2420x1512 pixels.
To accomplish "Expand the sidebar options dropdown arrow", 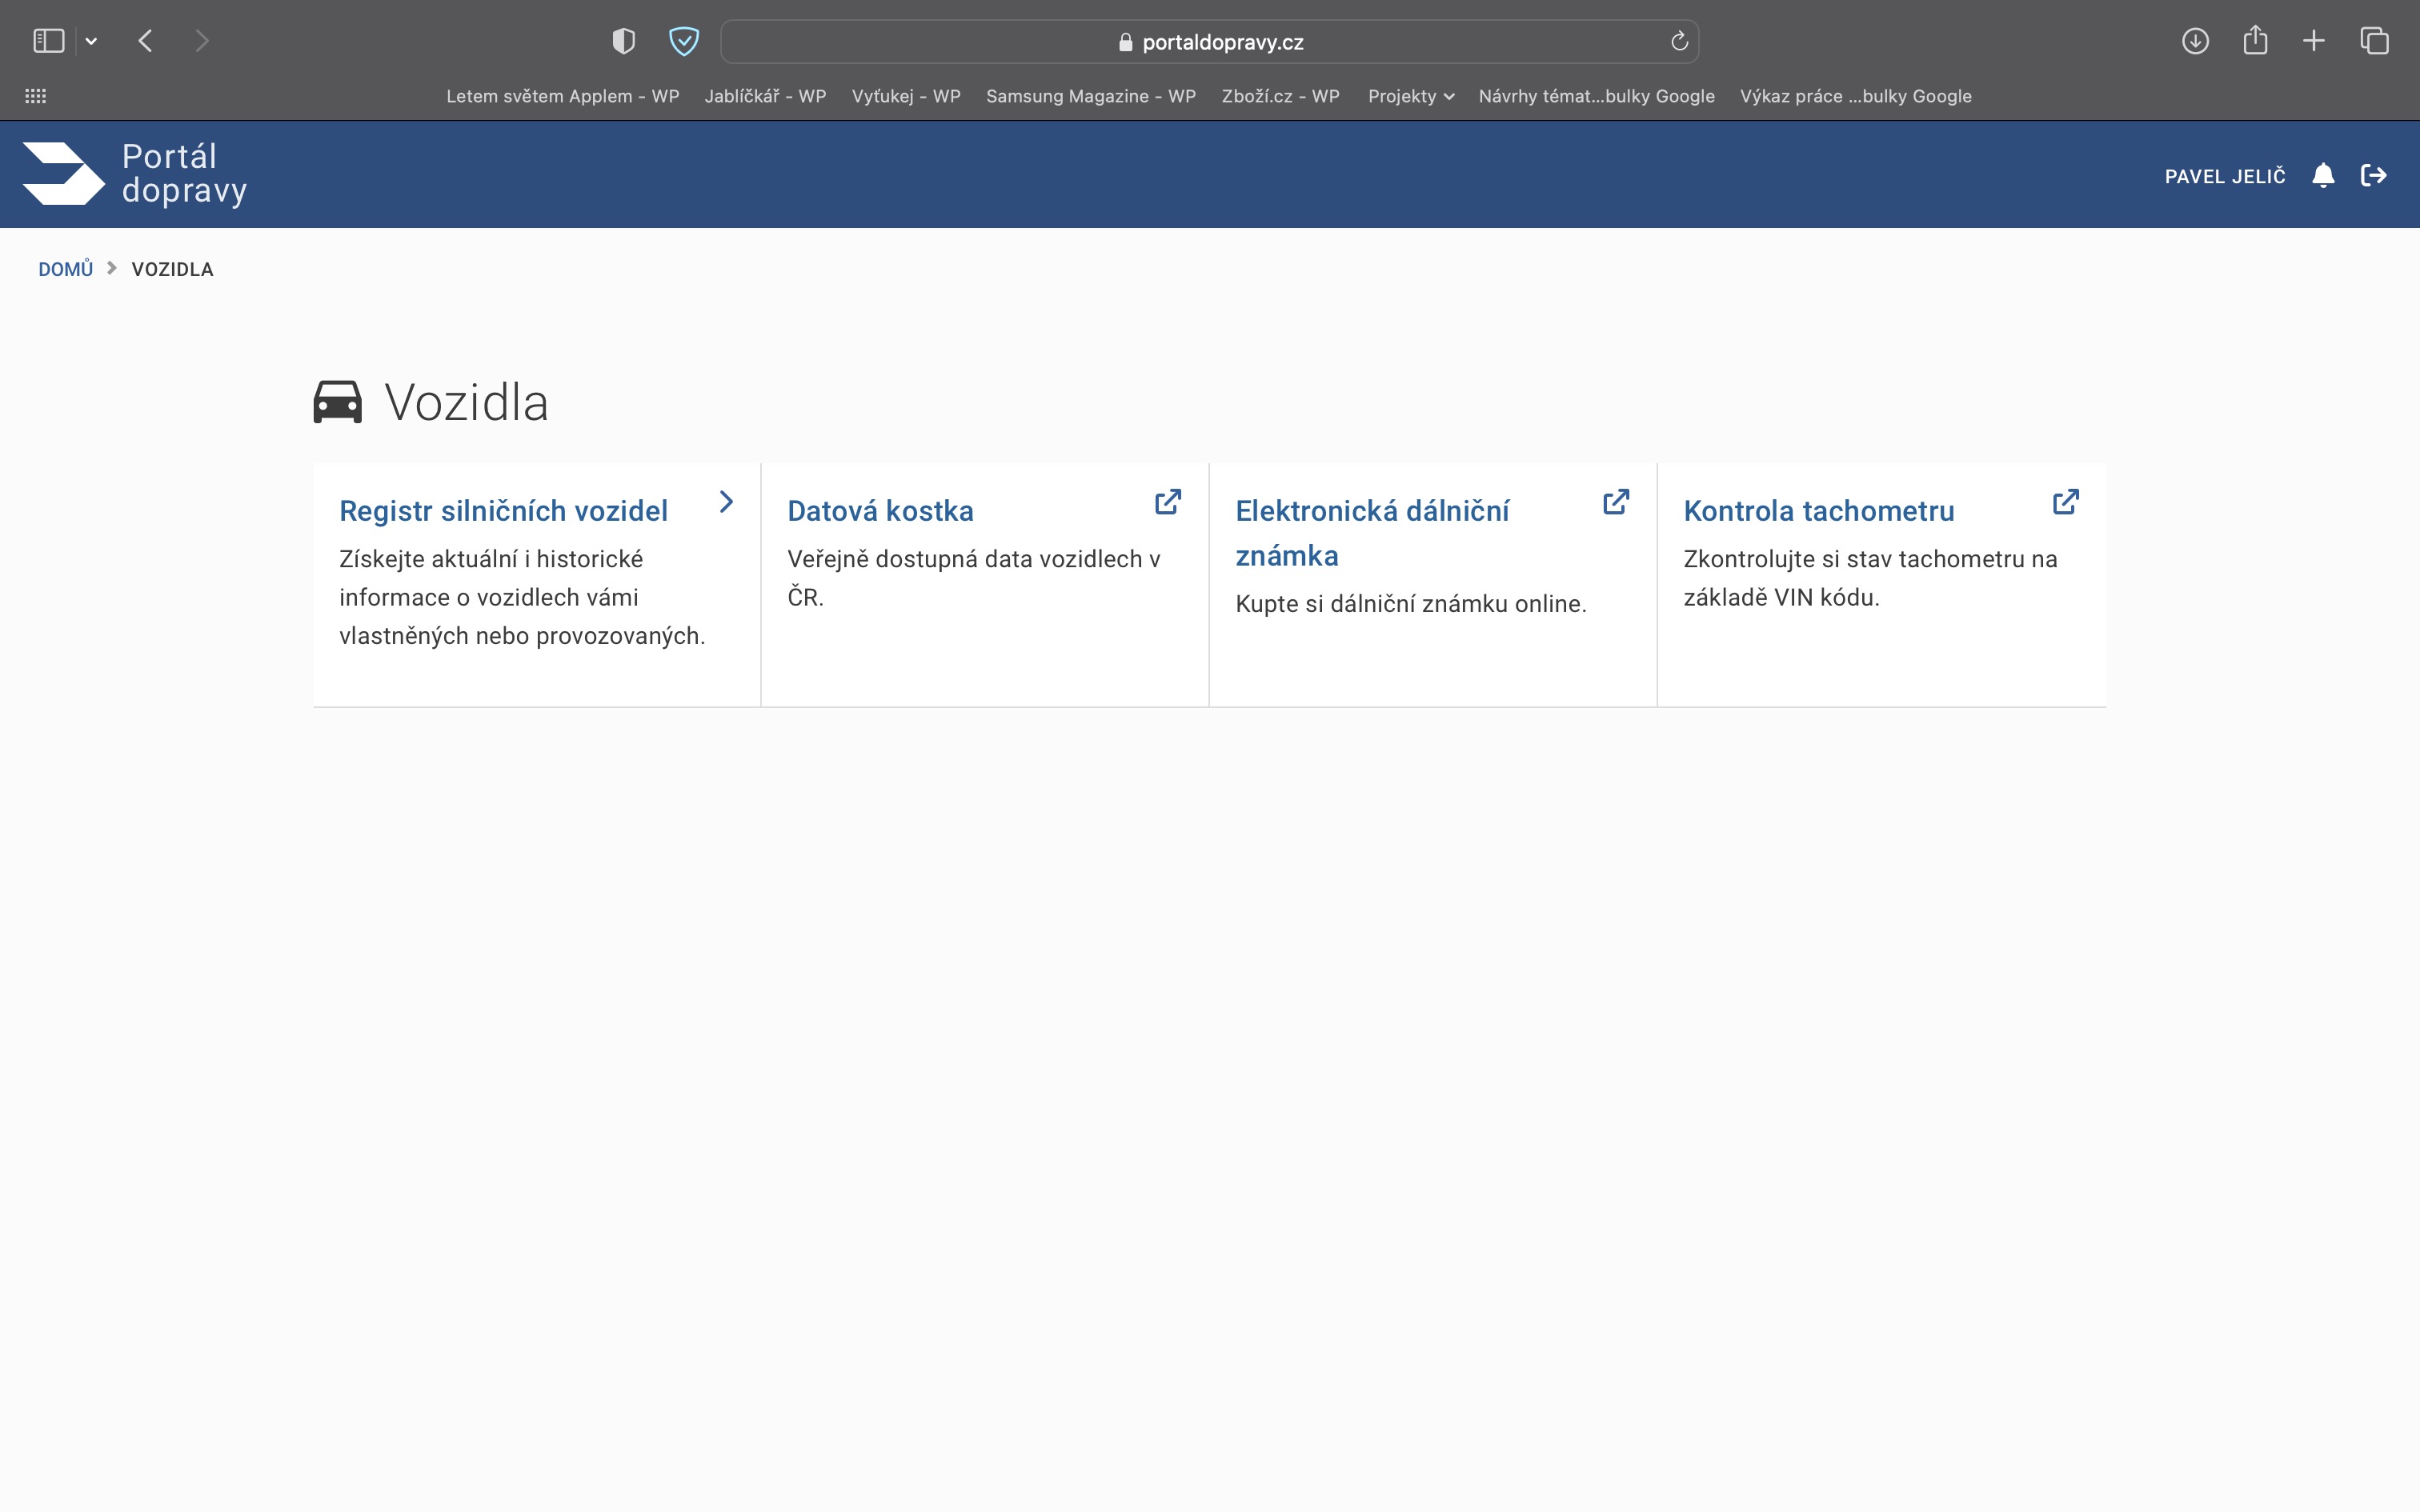I will (91, 41).
